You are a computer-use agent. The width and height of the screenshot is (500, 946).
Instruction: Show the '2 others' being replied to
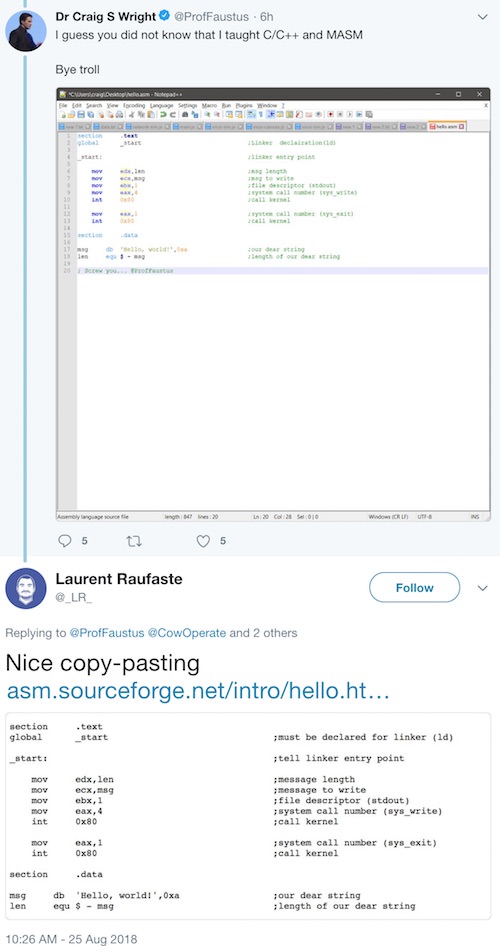273,633
